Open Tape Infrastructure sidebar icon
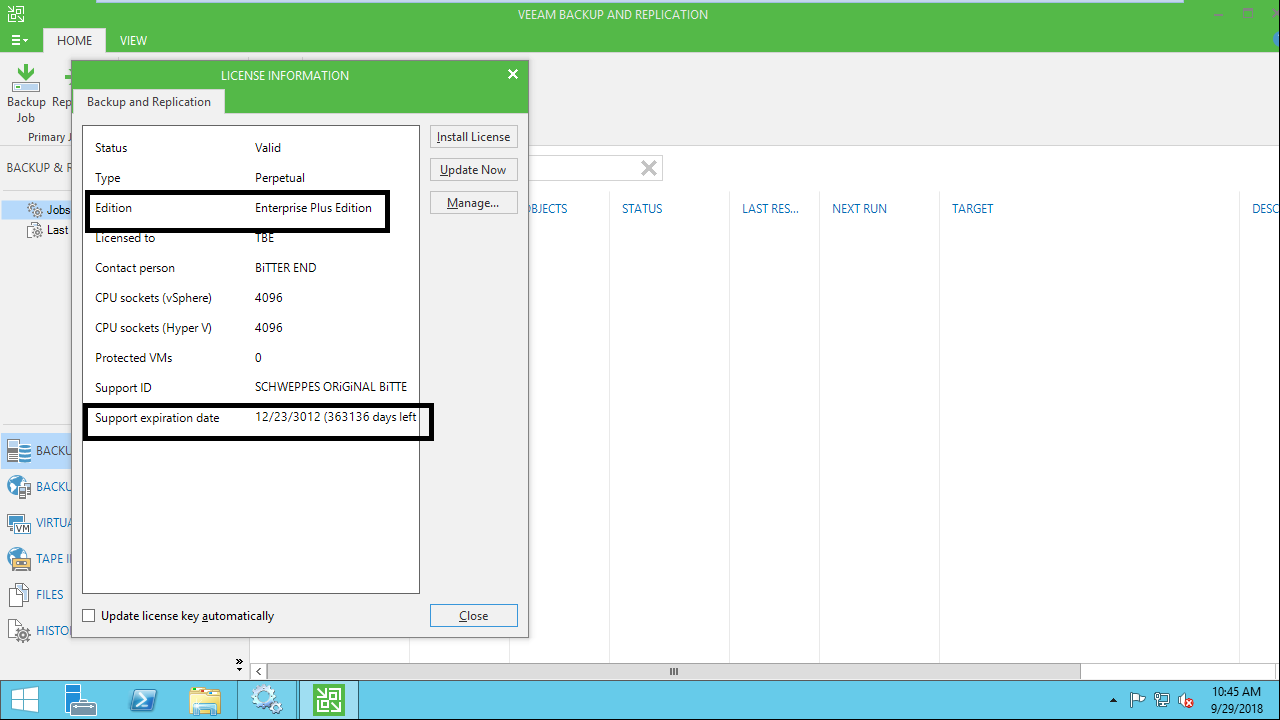This screenshot has width=1280, height=720. (x=19, y=559)
